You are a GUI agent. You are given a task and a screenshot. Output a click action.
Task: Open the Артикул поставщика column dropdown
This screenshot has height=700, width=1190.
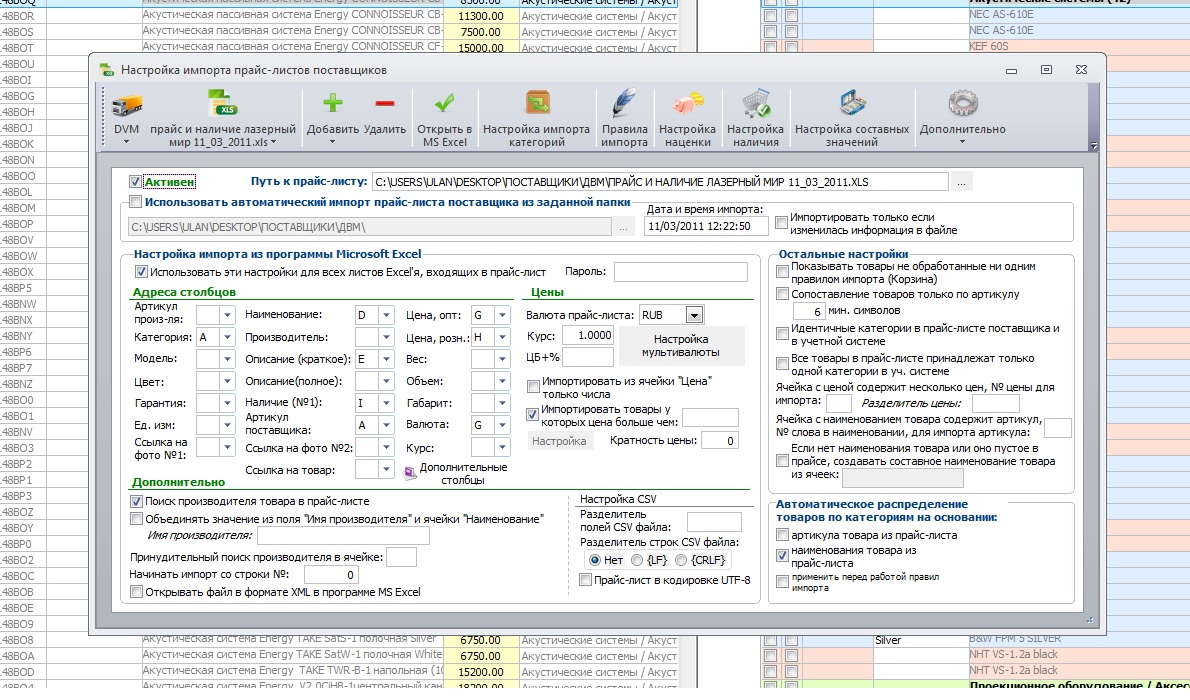tap(386, 425)
